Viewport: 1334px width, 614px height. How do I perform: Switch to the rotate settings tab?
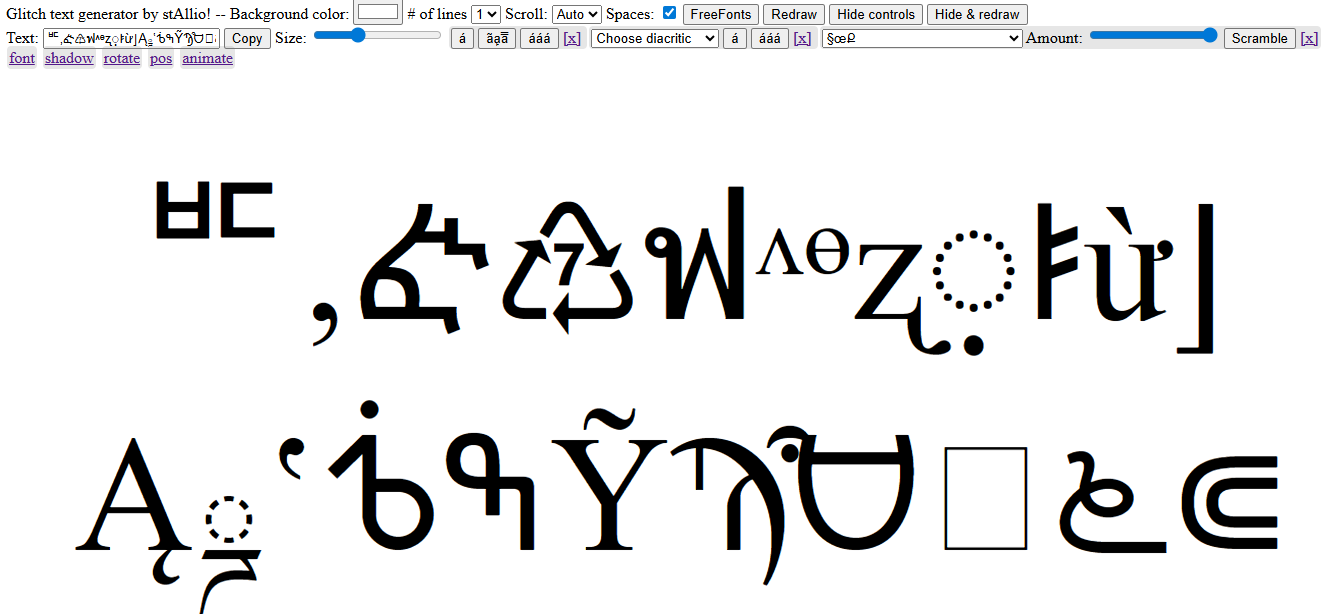pyautogui.click(x=122, y=58)
